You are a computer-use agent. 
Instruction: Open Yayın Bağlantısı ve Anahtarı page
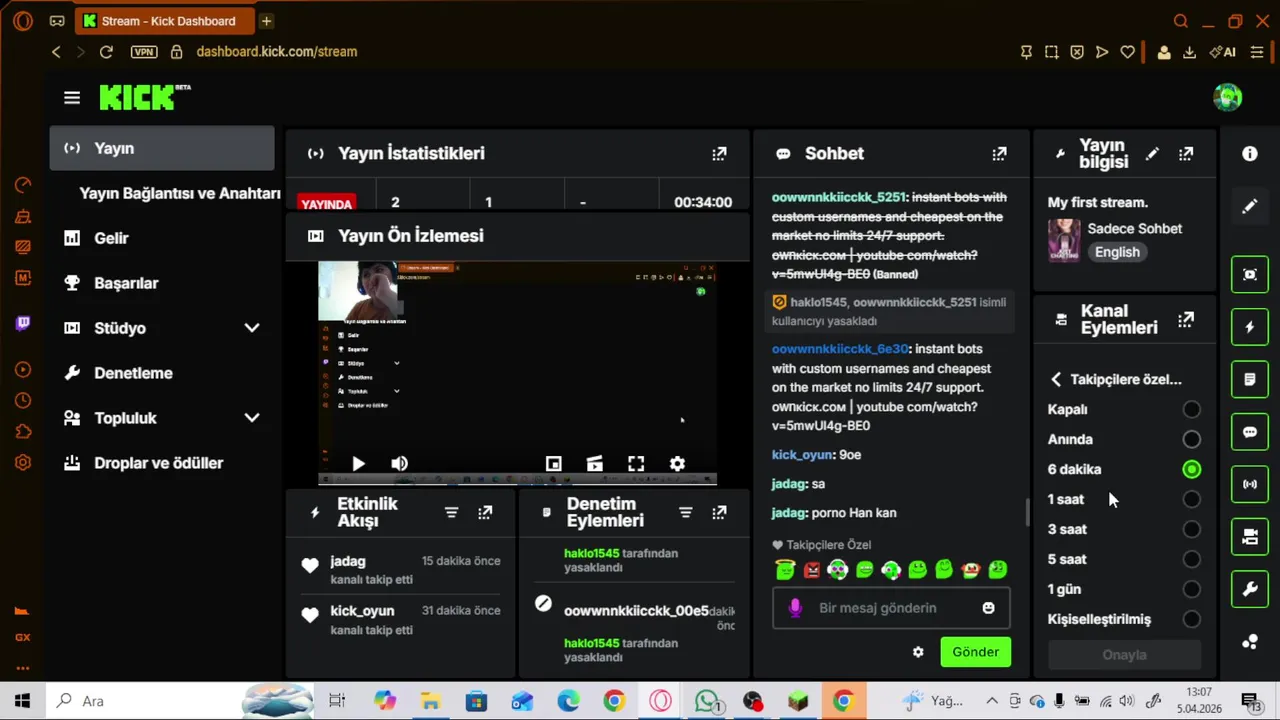pos(180,193)
